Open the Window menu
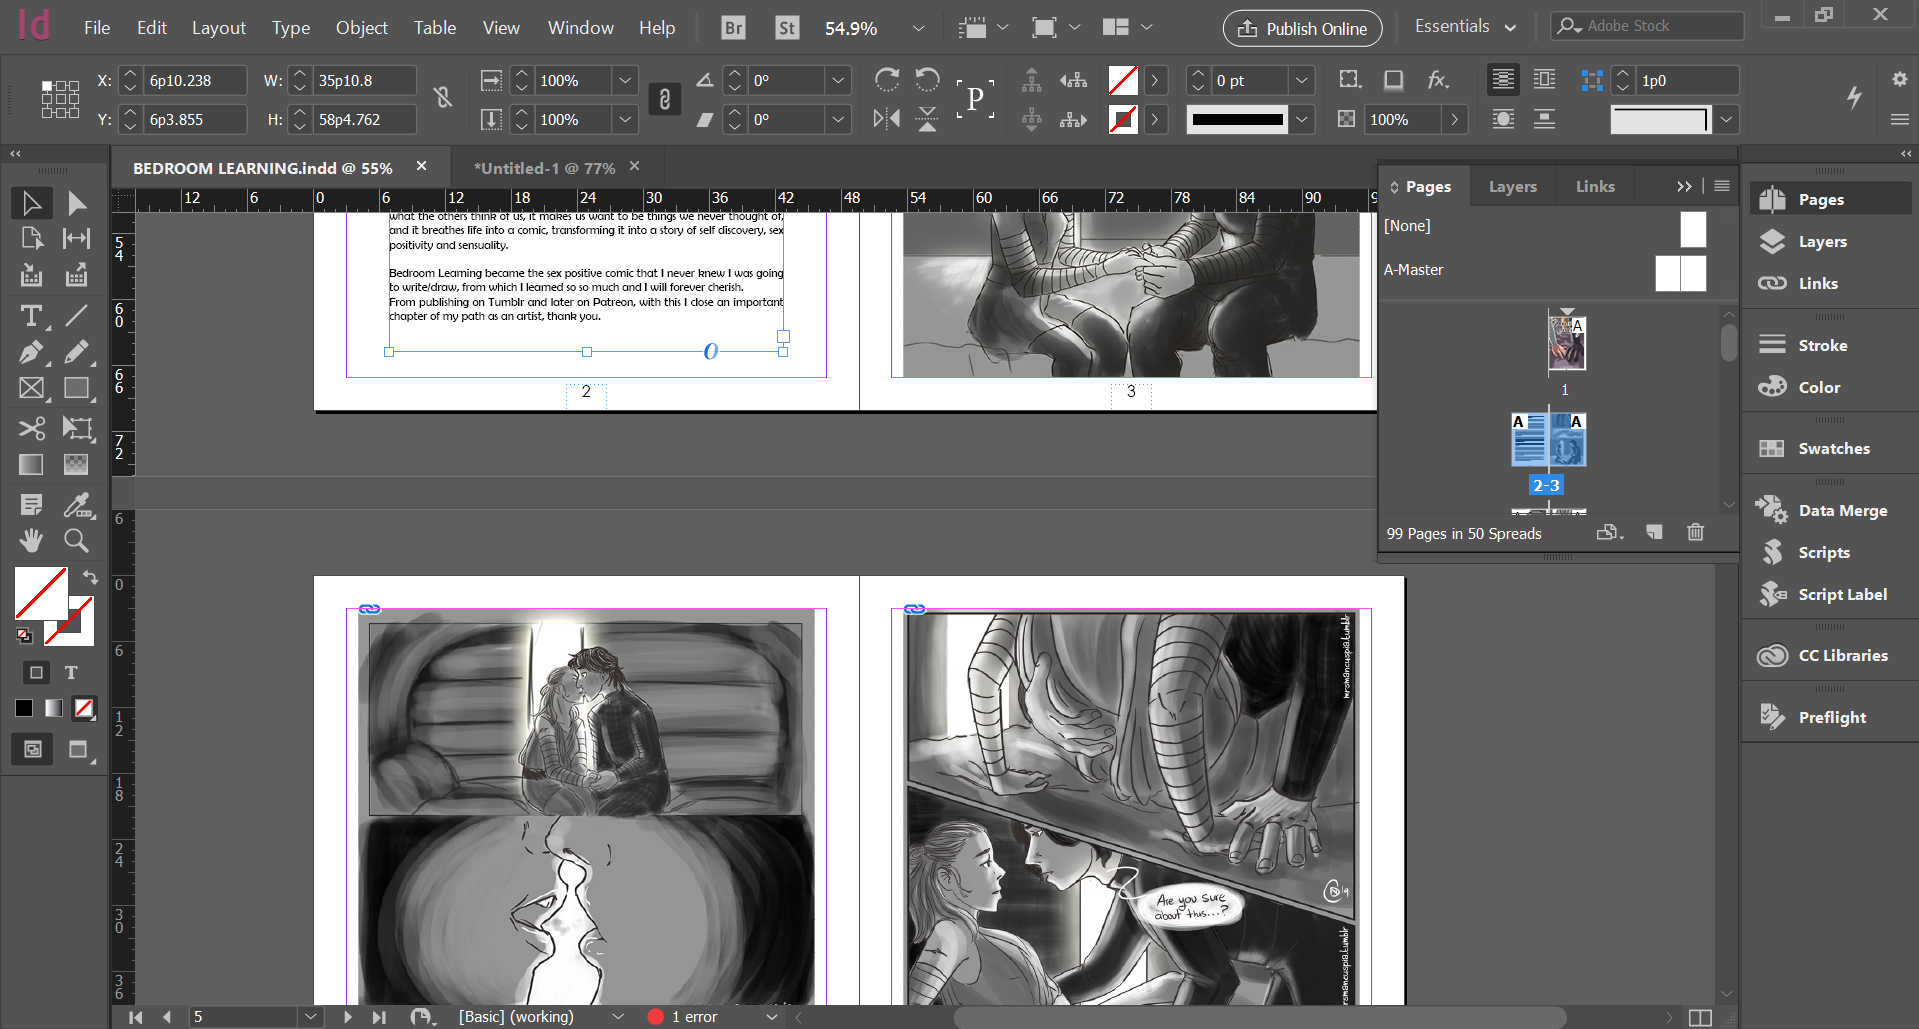This screenshot has height=1029, width=1919. pyautogui.click(x=581, y=28)
